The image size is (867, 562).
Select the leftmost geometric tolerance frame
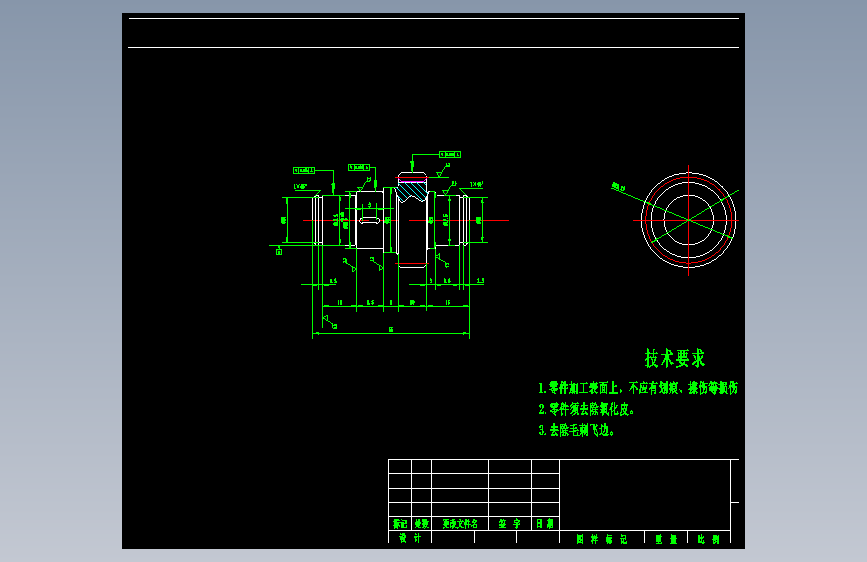click(x=304, y=170)
